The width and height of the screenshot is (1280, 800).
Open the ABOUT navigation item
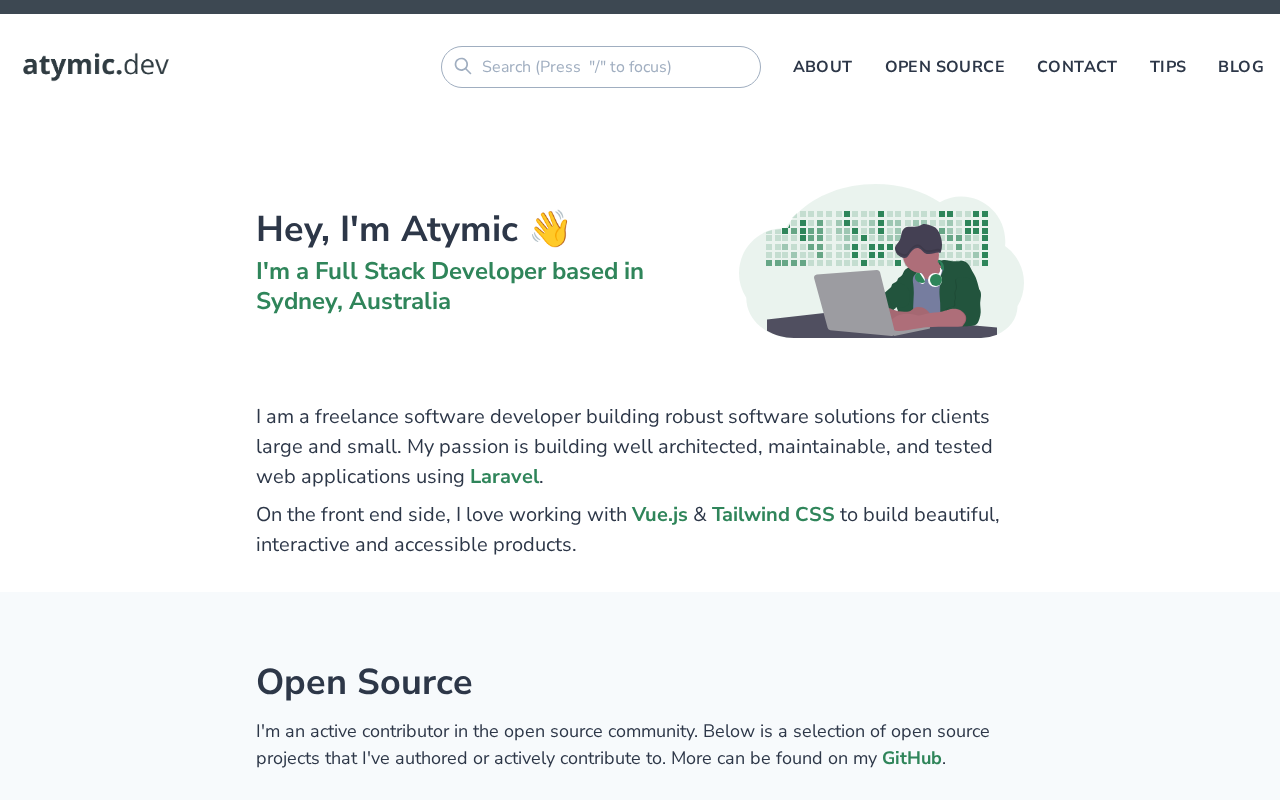[x=822, y=67]
